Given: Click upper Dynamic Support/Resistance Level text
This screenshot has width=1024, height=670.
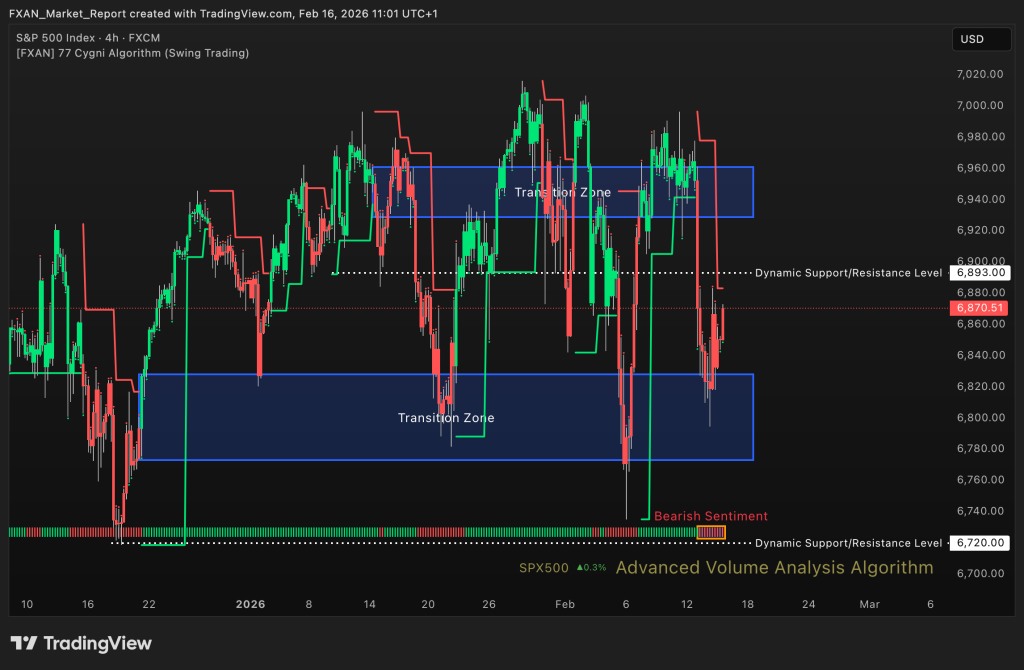Looking at the screenshot, I should (x=848, y=272).
